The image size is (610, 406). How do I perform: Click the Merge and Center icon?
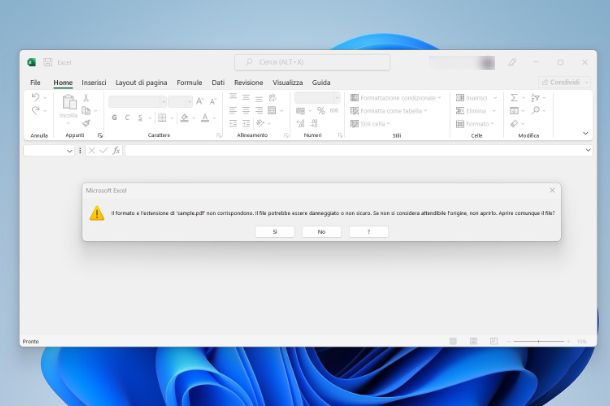272,110
